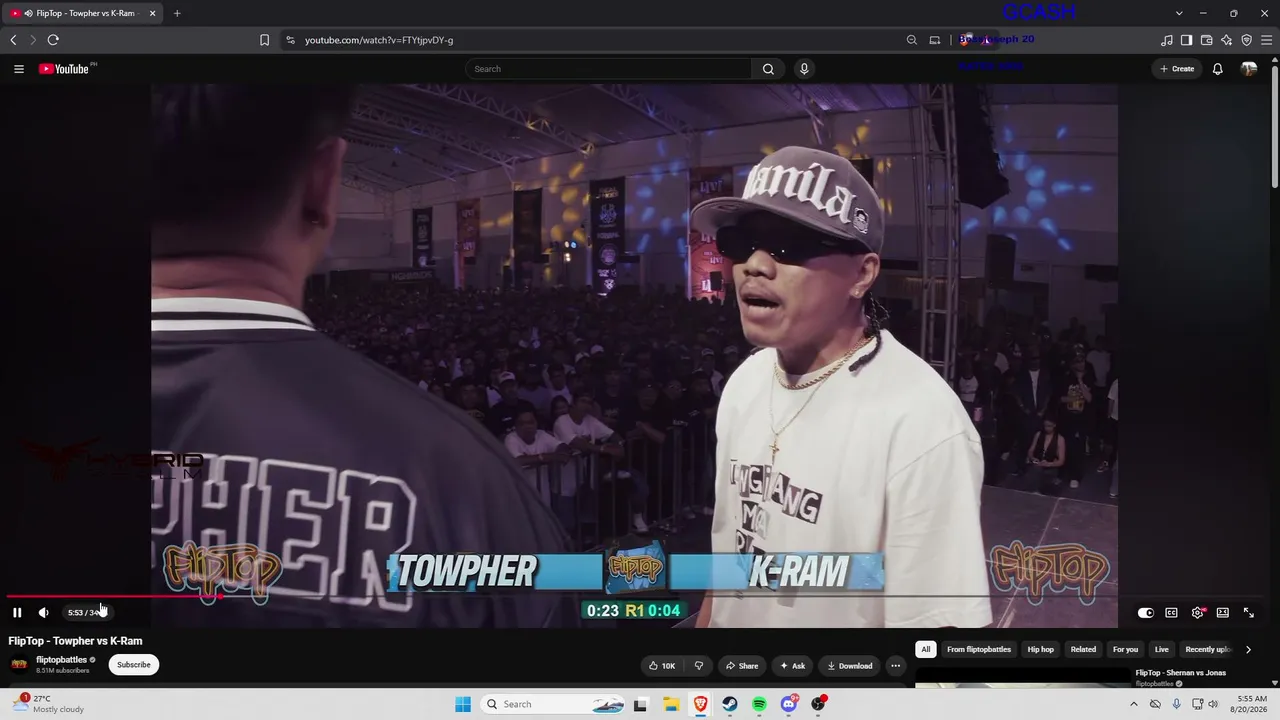Open Spotify from the taskbar
The image size is (1280, 720).
point(759,704)
